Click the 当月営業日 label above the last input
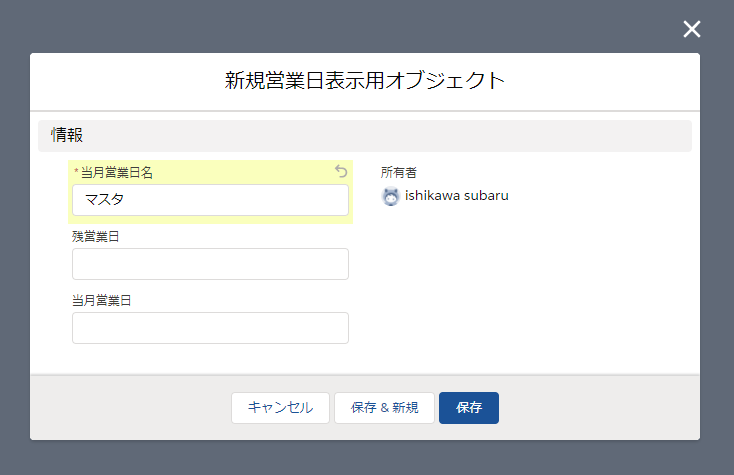This screenshot has height=475, width=734. pyautogui.click(x=102, y=300)
